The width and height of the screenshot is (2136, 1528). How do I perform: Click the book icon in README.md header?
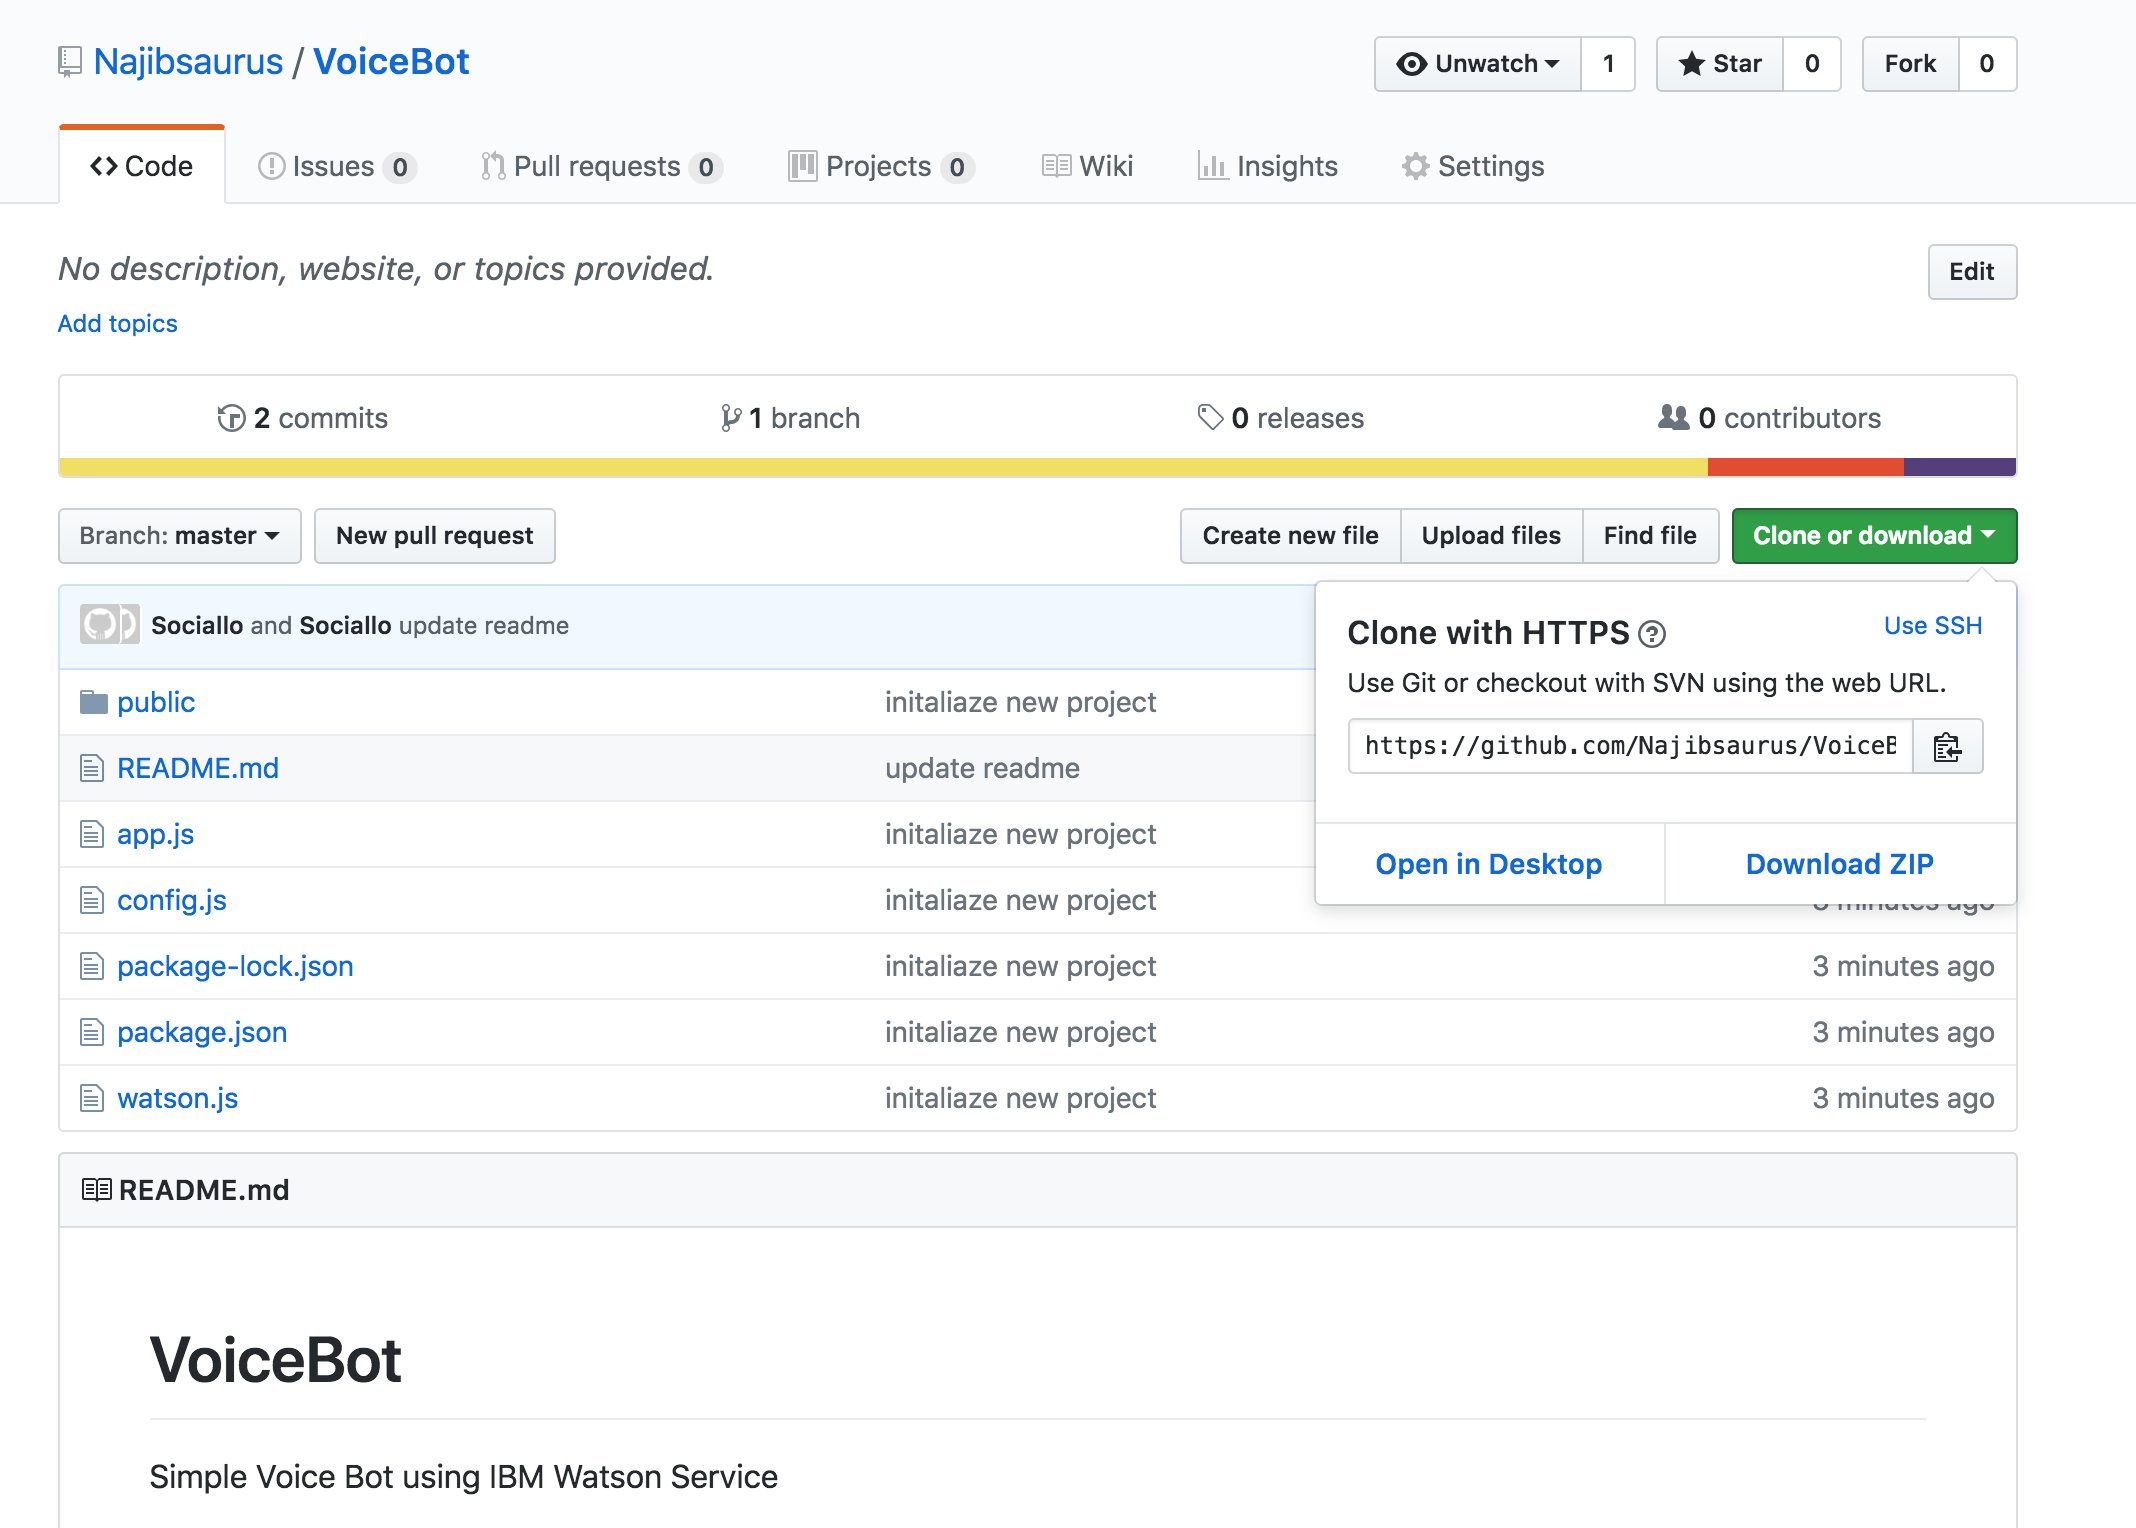[x=96, y=1190]
